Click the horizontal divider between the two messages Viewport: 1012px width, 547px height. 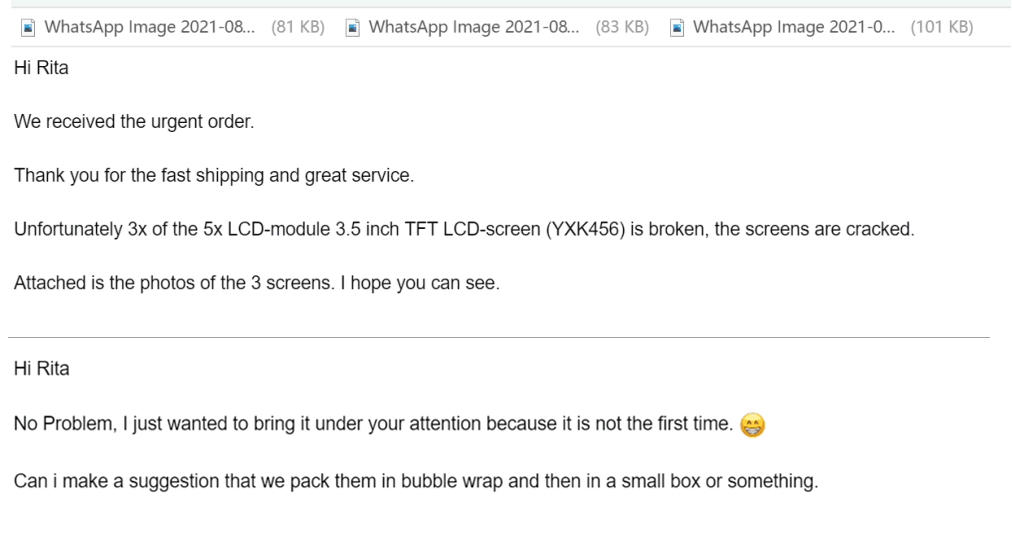coord(500,337)
